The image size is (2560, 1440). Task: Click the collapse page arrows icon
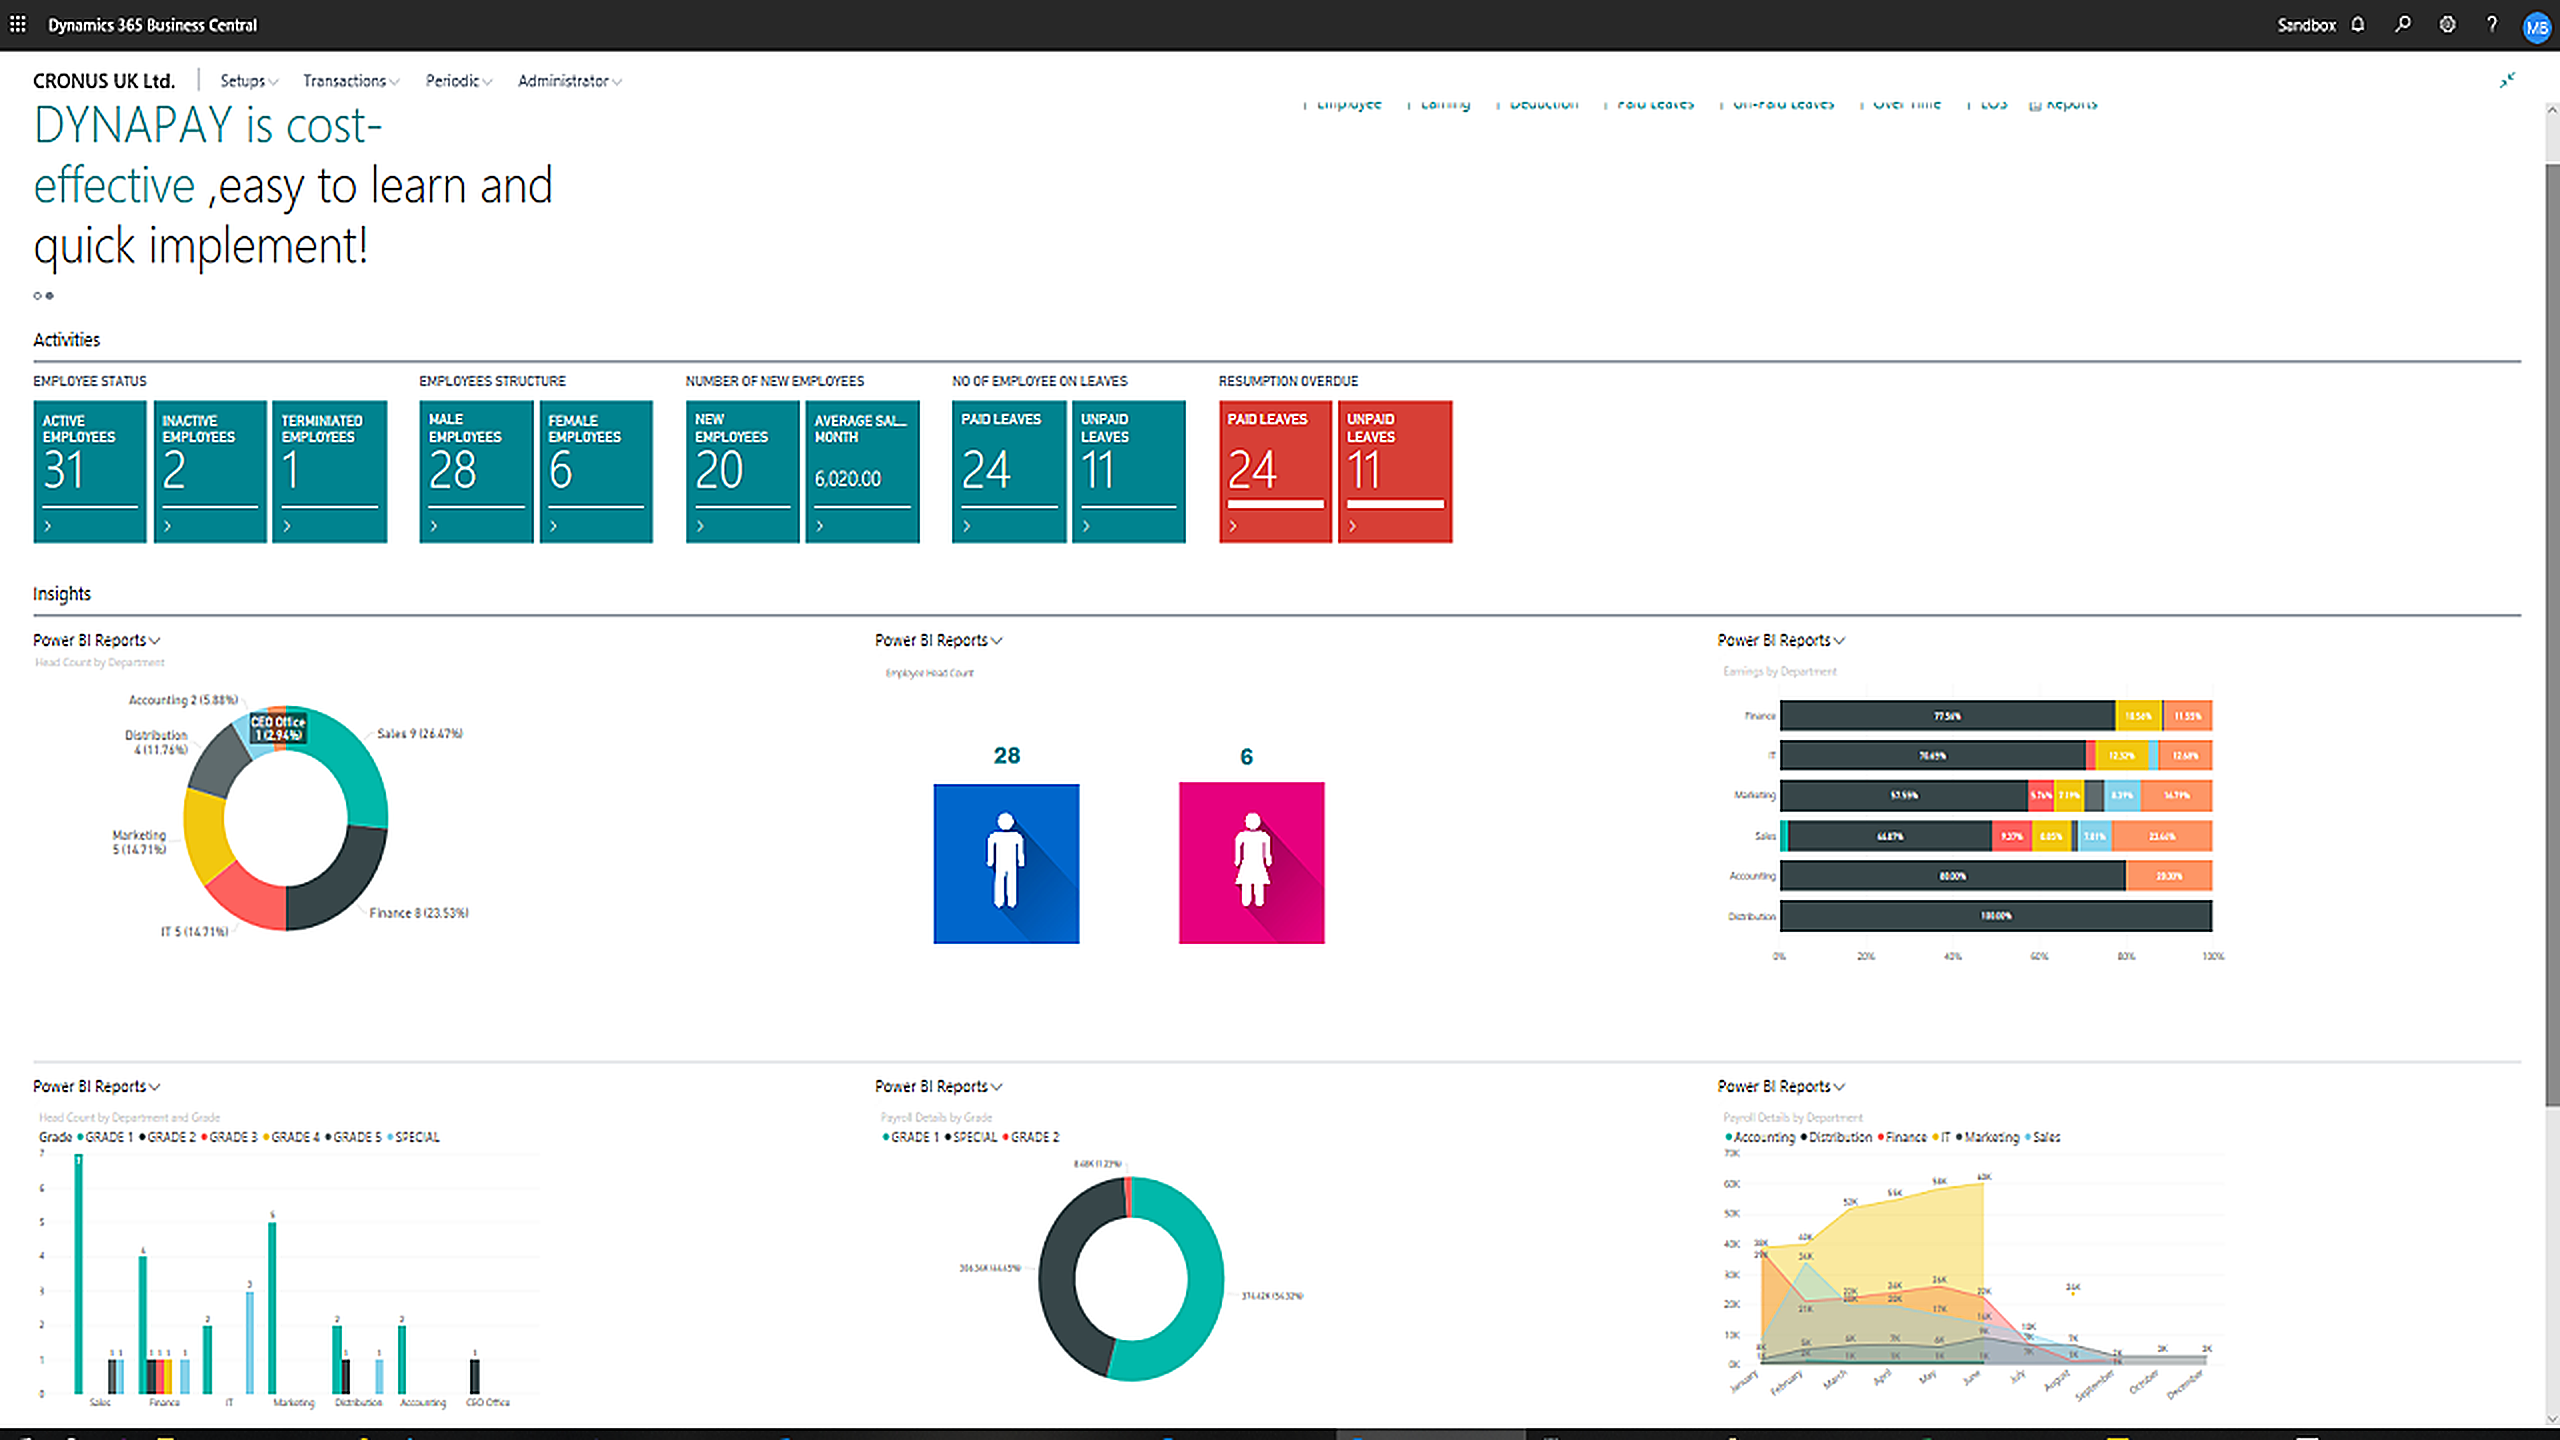2507,80
